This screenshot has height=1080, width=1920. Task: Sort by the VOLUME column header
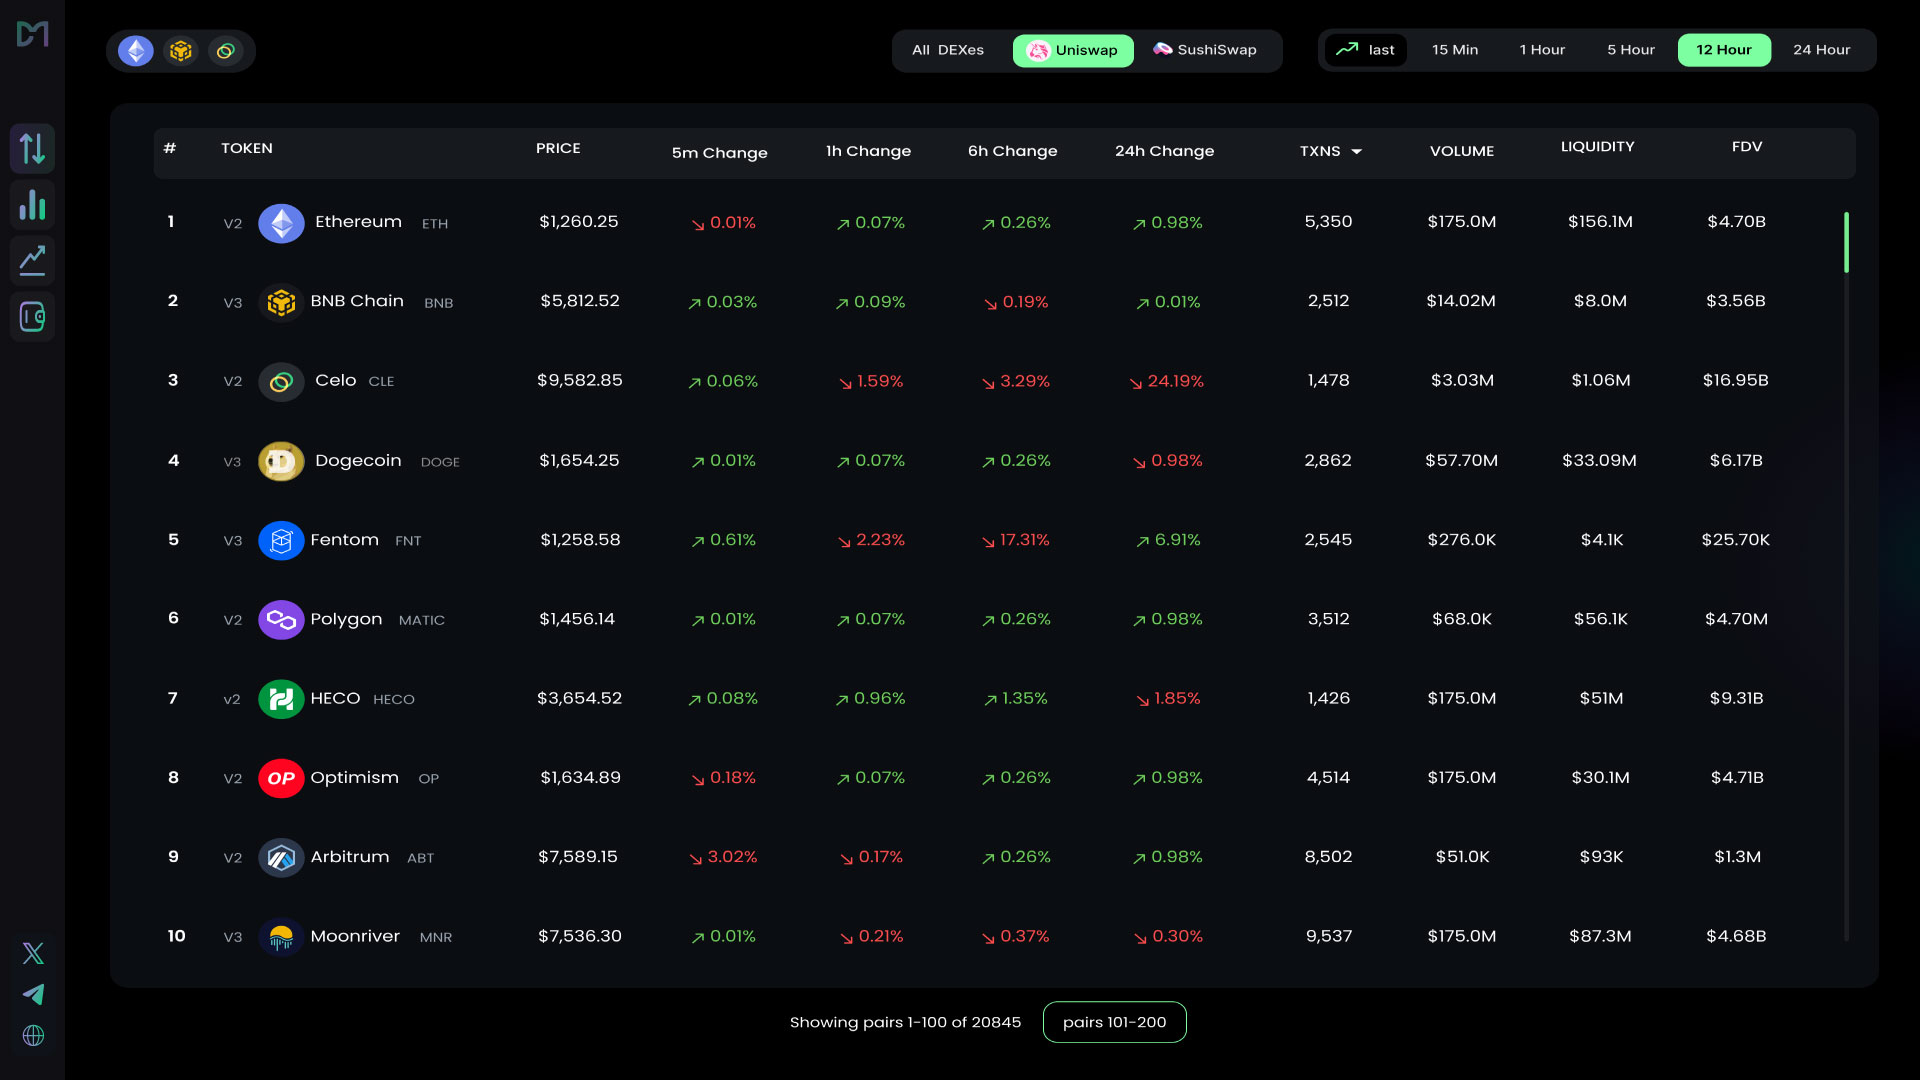point(1462,151)
